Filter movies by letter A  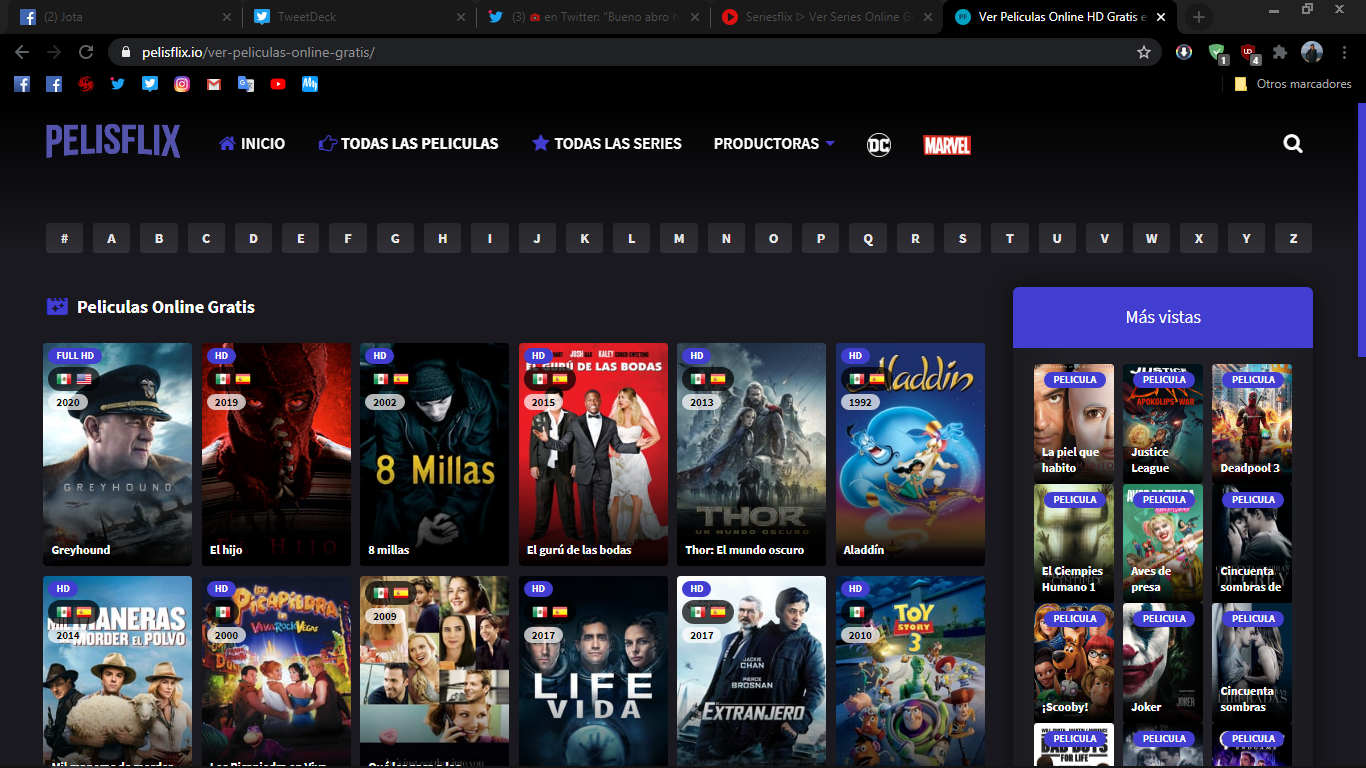click(x=111, y=238)
